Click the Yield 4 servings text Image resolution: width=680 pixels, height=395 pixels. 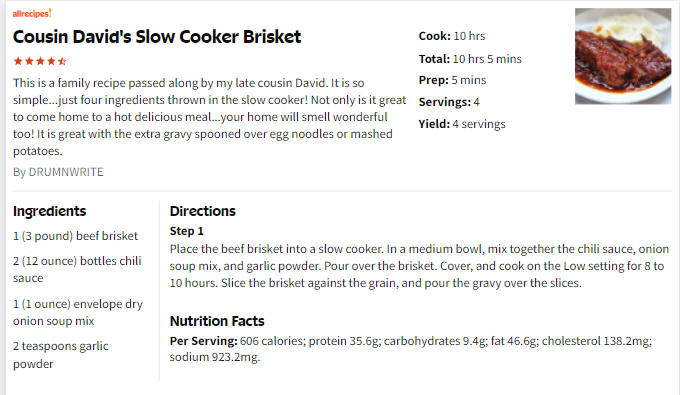[x=462, y=124]
